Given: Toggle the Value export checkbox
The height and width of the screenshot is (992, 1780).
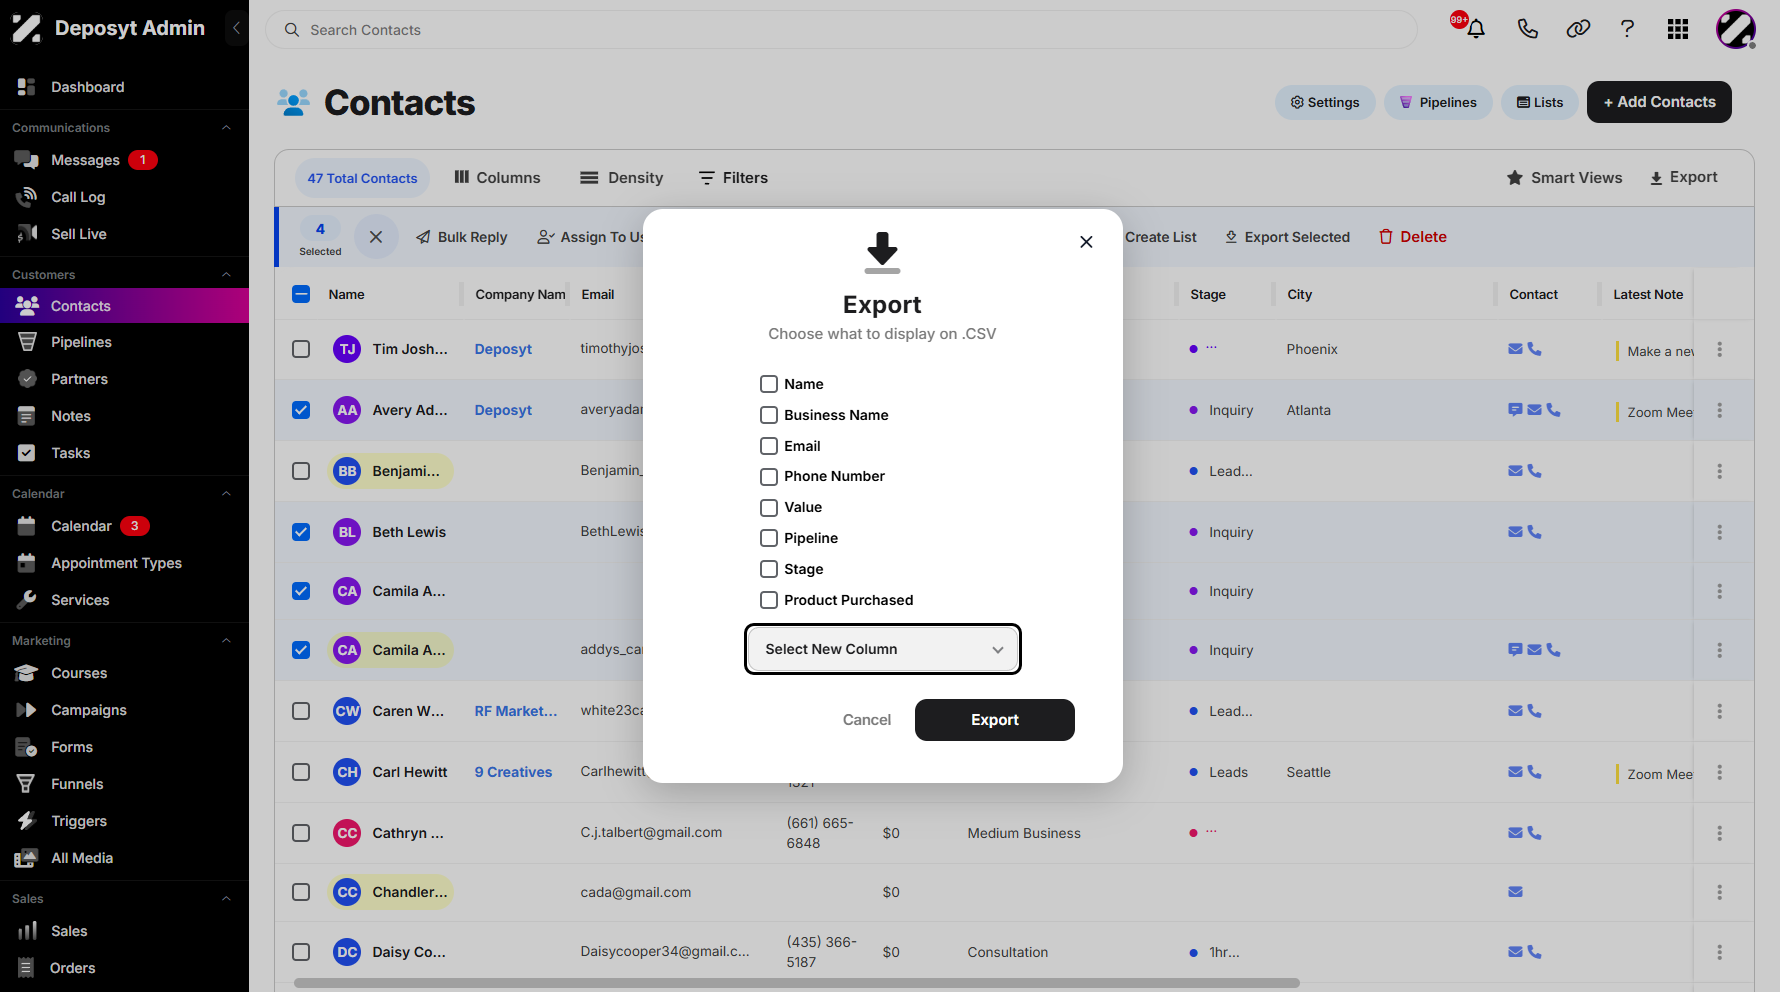Looking at the screenshot, I should click(769, 508).
